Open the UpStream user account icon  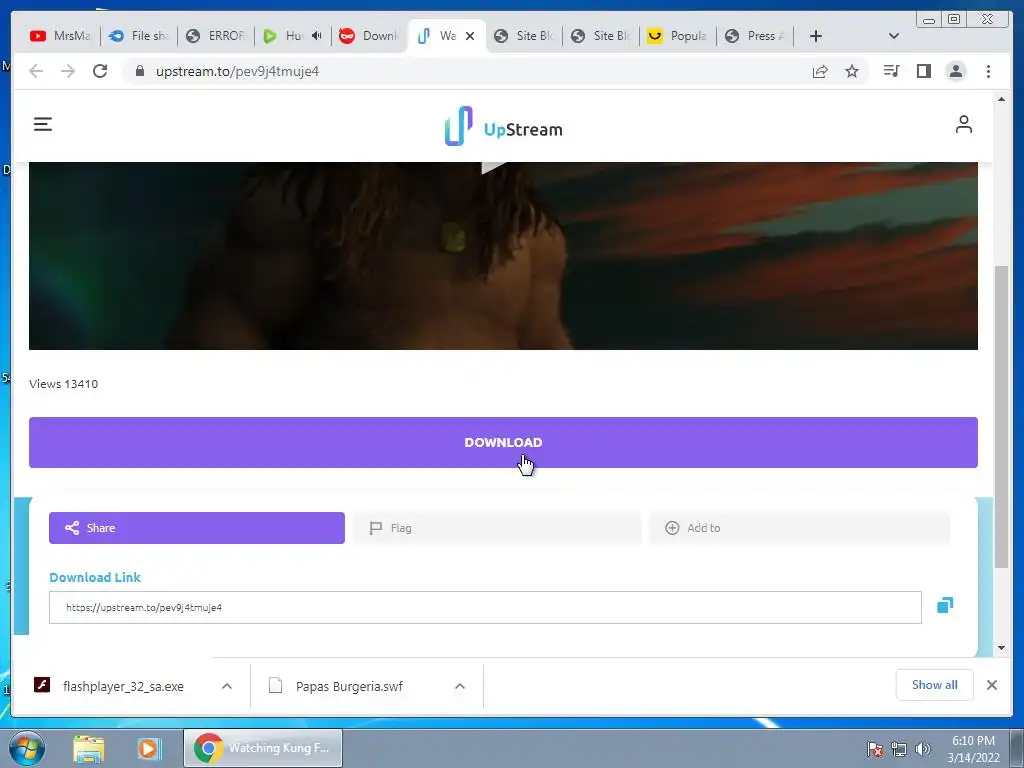point(963,124)
